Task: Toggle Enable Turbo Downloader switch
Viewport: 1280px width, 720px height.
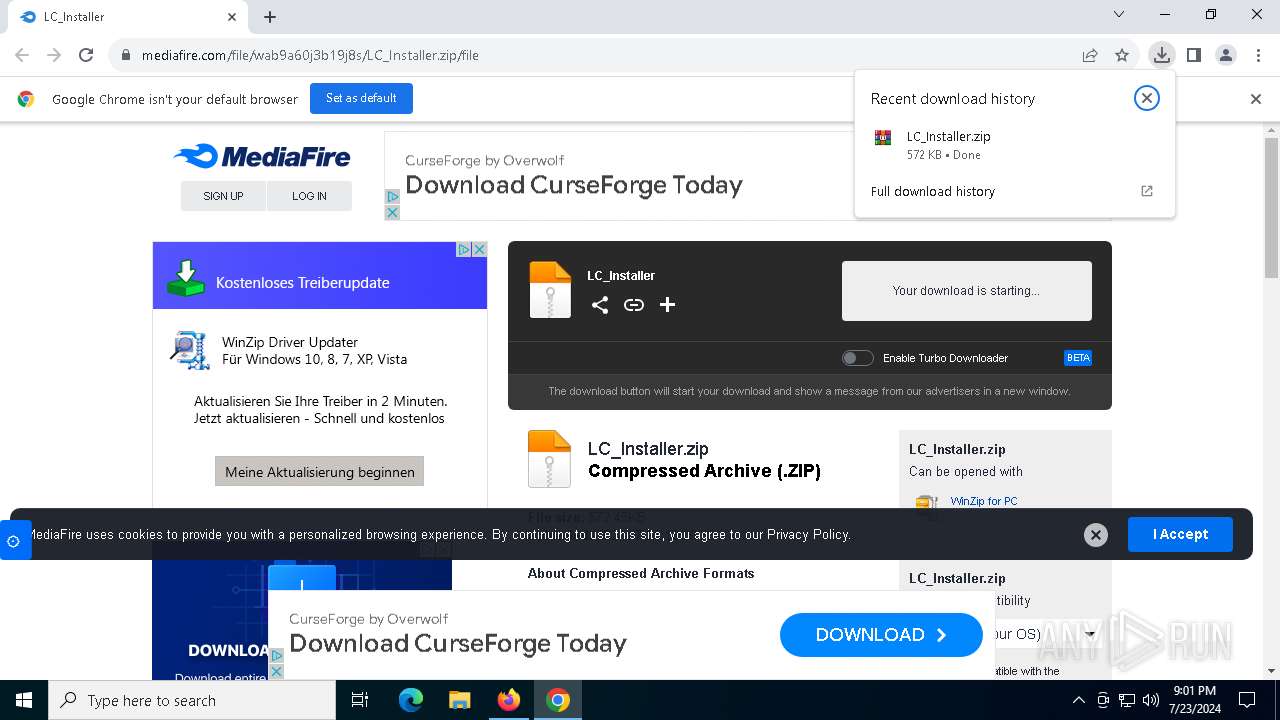Action: point(857,358)
